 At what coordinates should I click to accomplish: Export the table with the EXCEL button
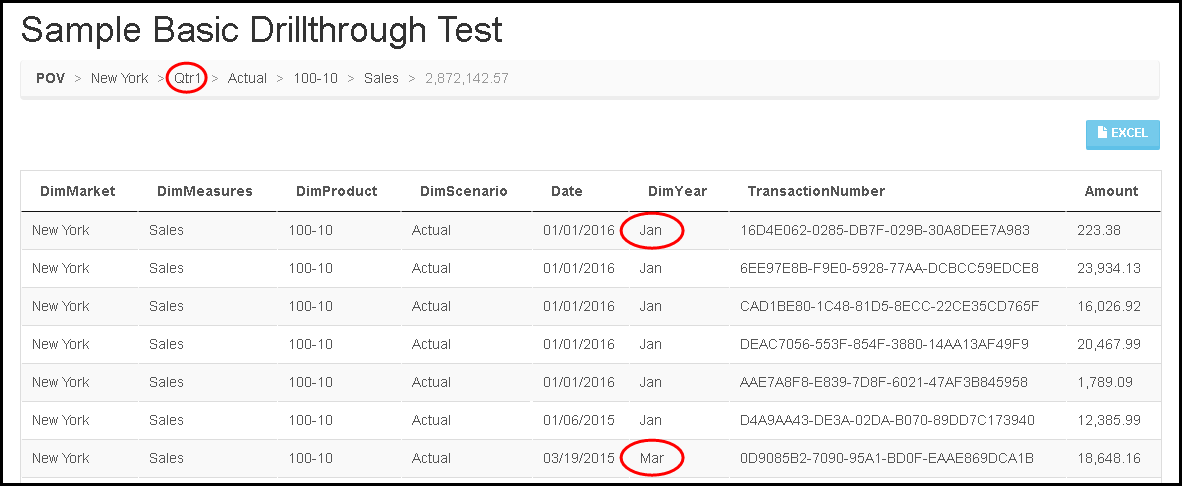click(x=1122, y=134)
